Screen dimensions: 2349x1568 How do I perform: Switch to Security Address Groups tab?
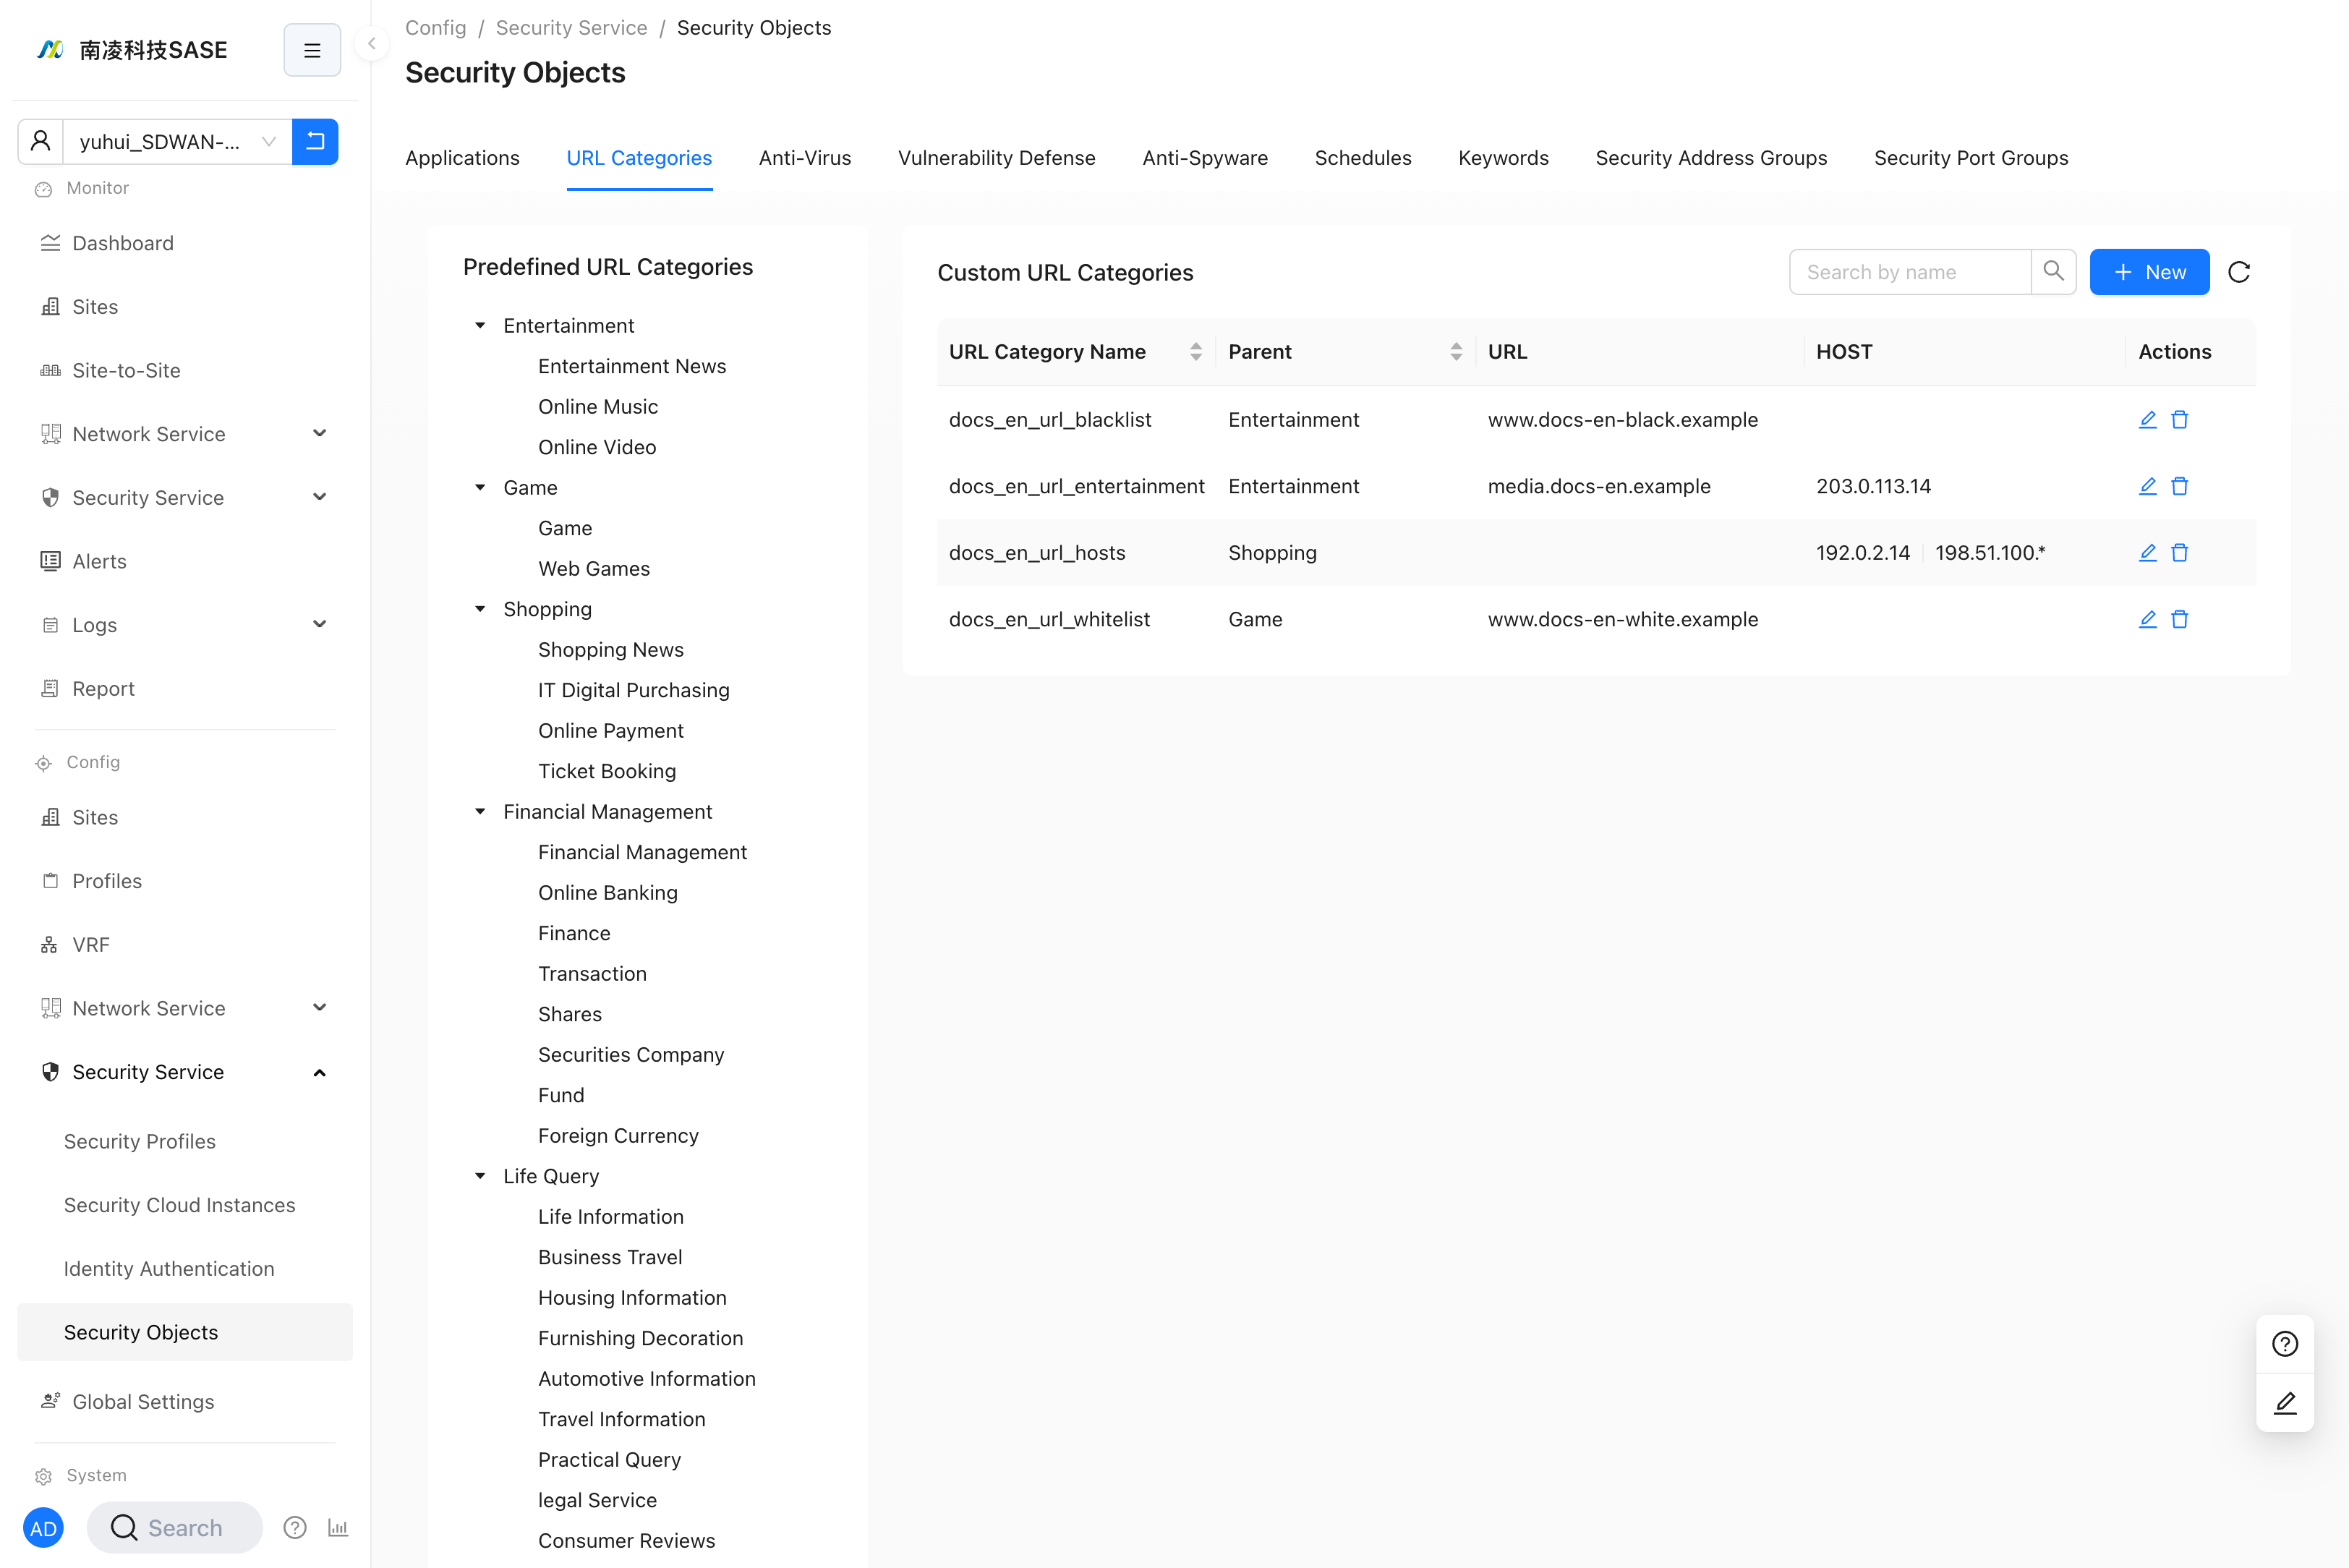[1711, 158]
